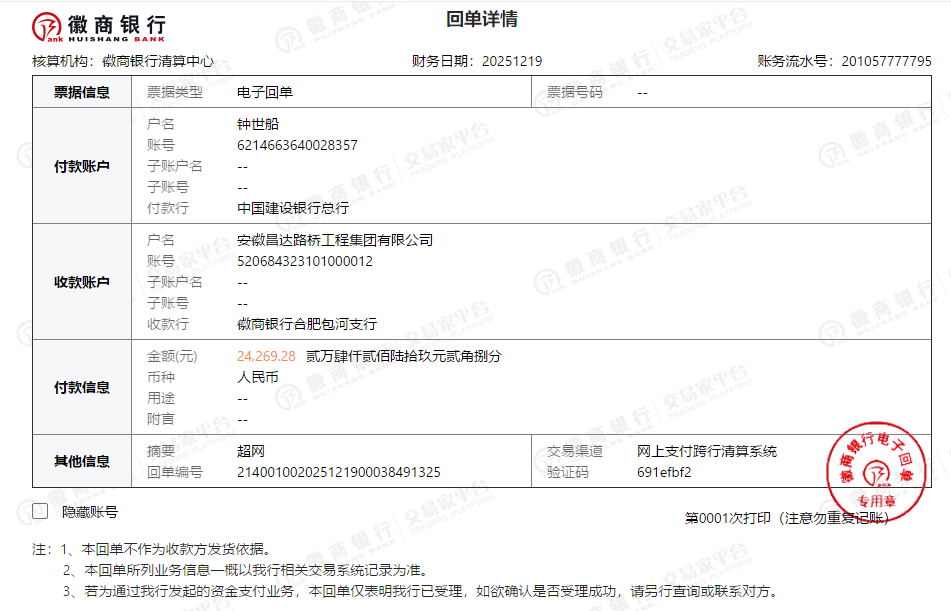Click the payee name 安徽昌达路桥工程集团有限公司
Screen dimensions: 951x611
(335, 240)
